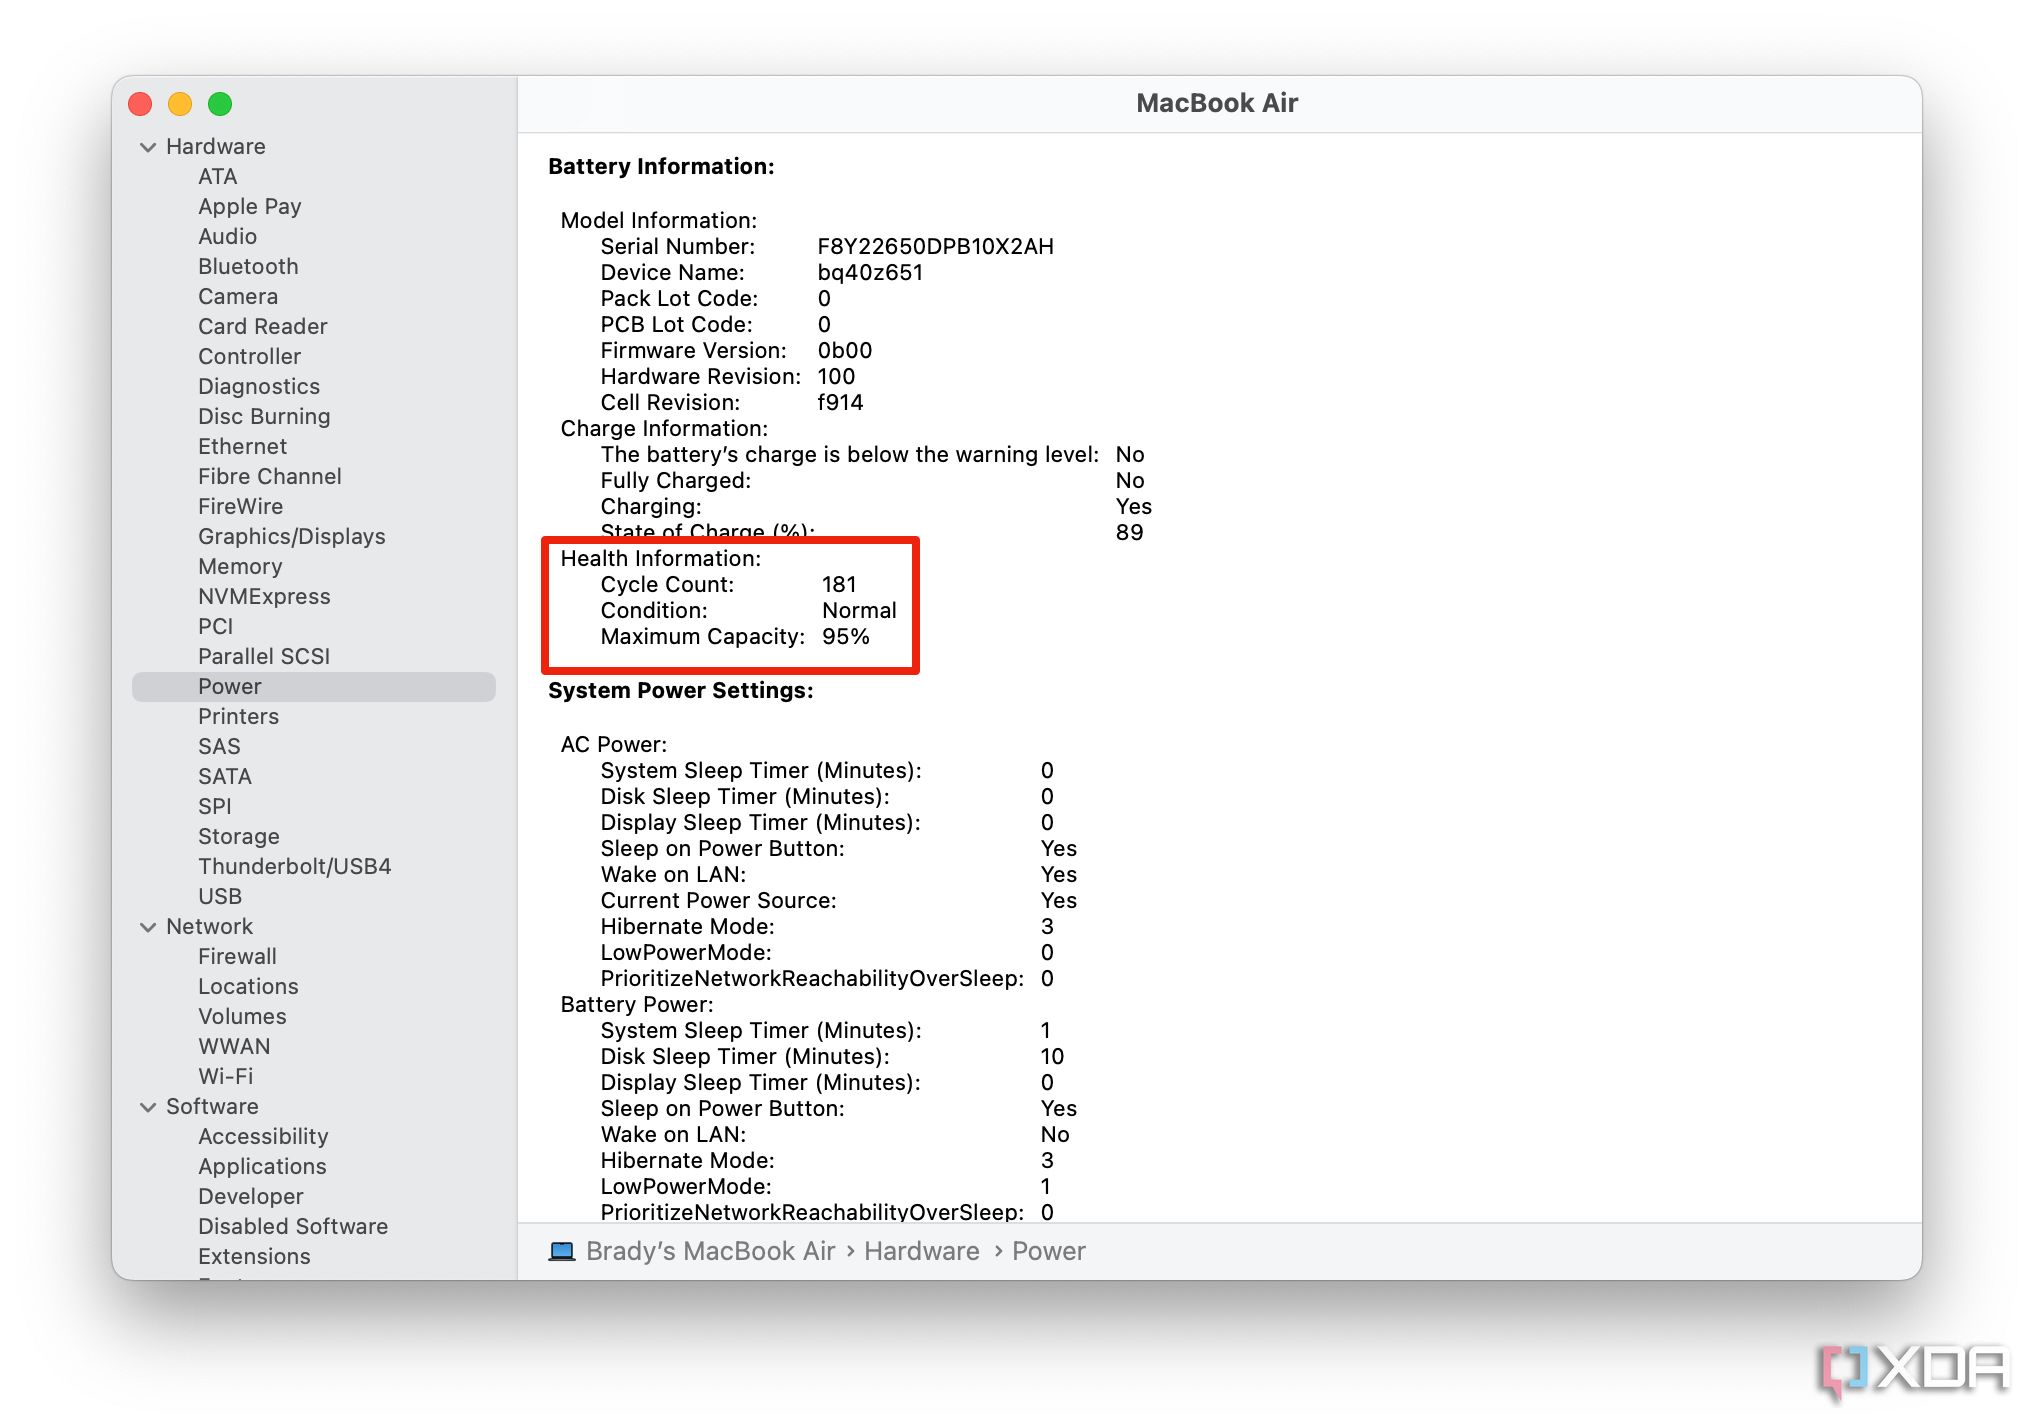This screenshot has width=2034, height=1428.
Task: Select Memory in the sidebar
Action: pos(240,567)
